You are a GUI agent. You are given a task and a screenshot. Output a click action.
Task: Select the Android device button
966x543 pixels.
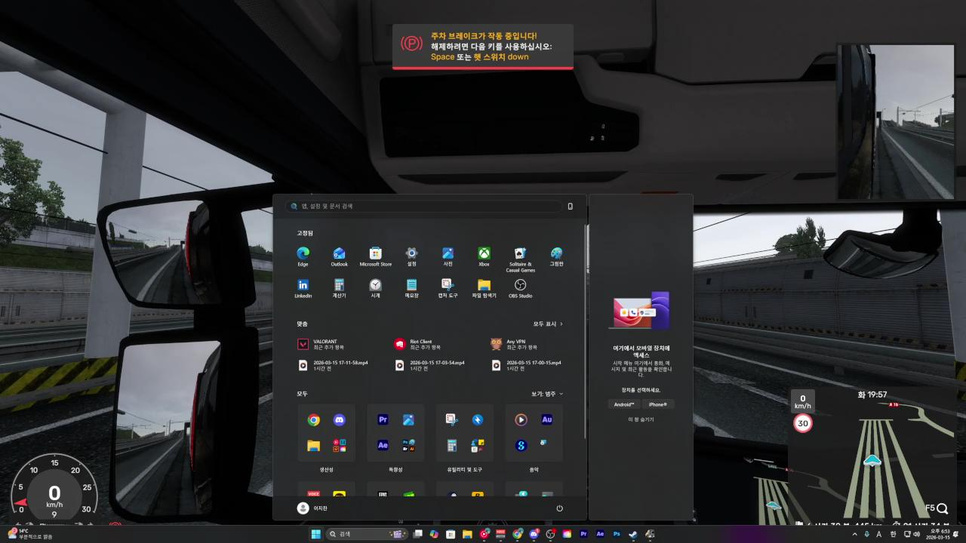point(624,404)
